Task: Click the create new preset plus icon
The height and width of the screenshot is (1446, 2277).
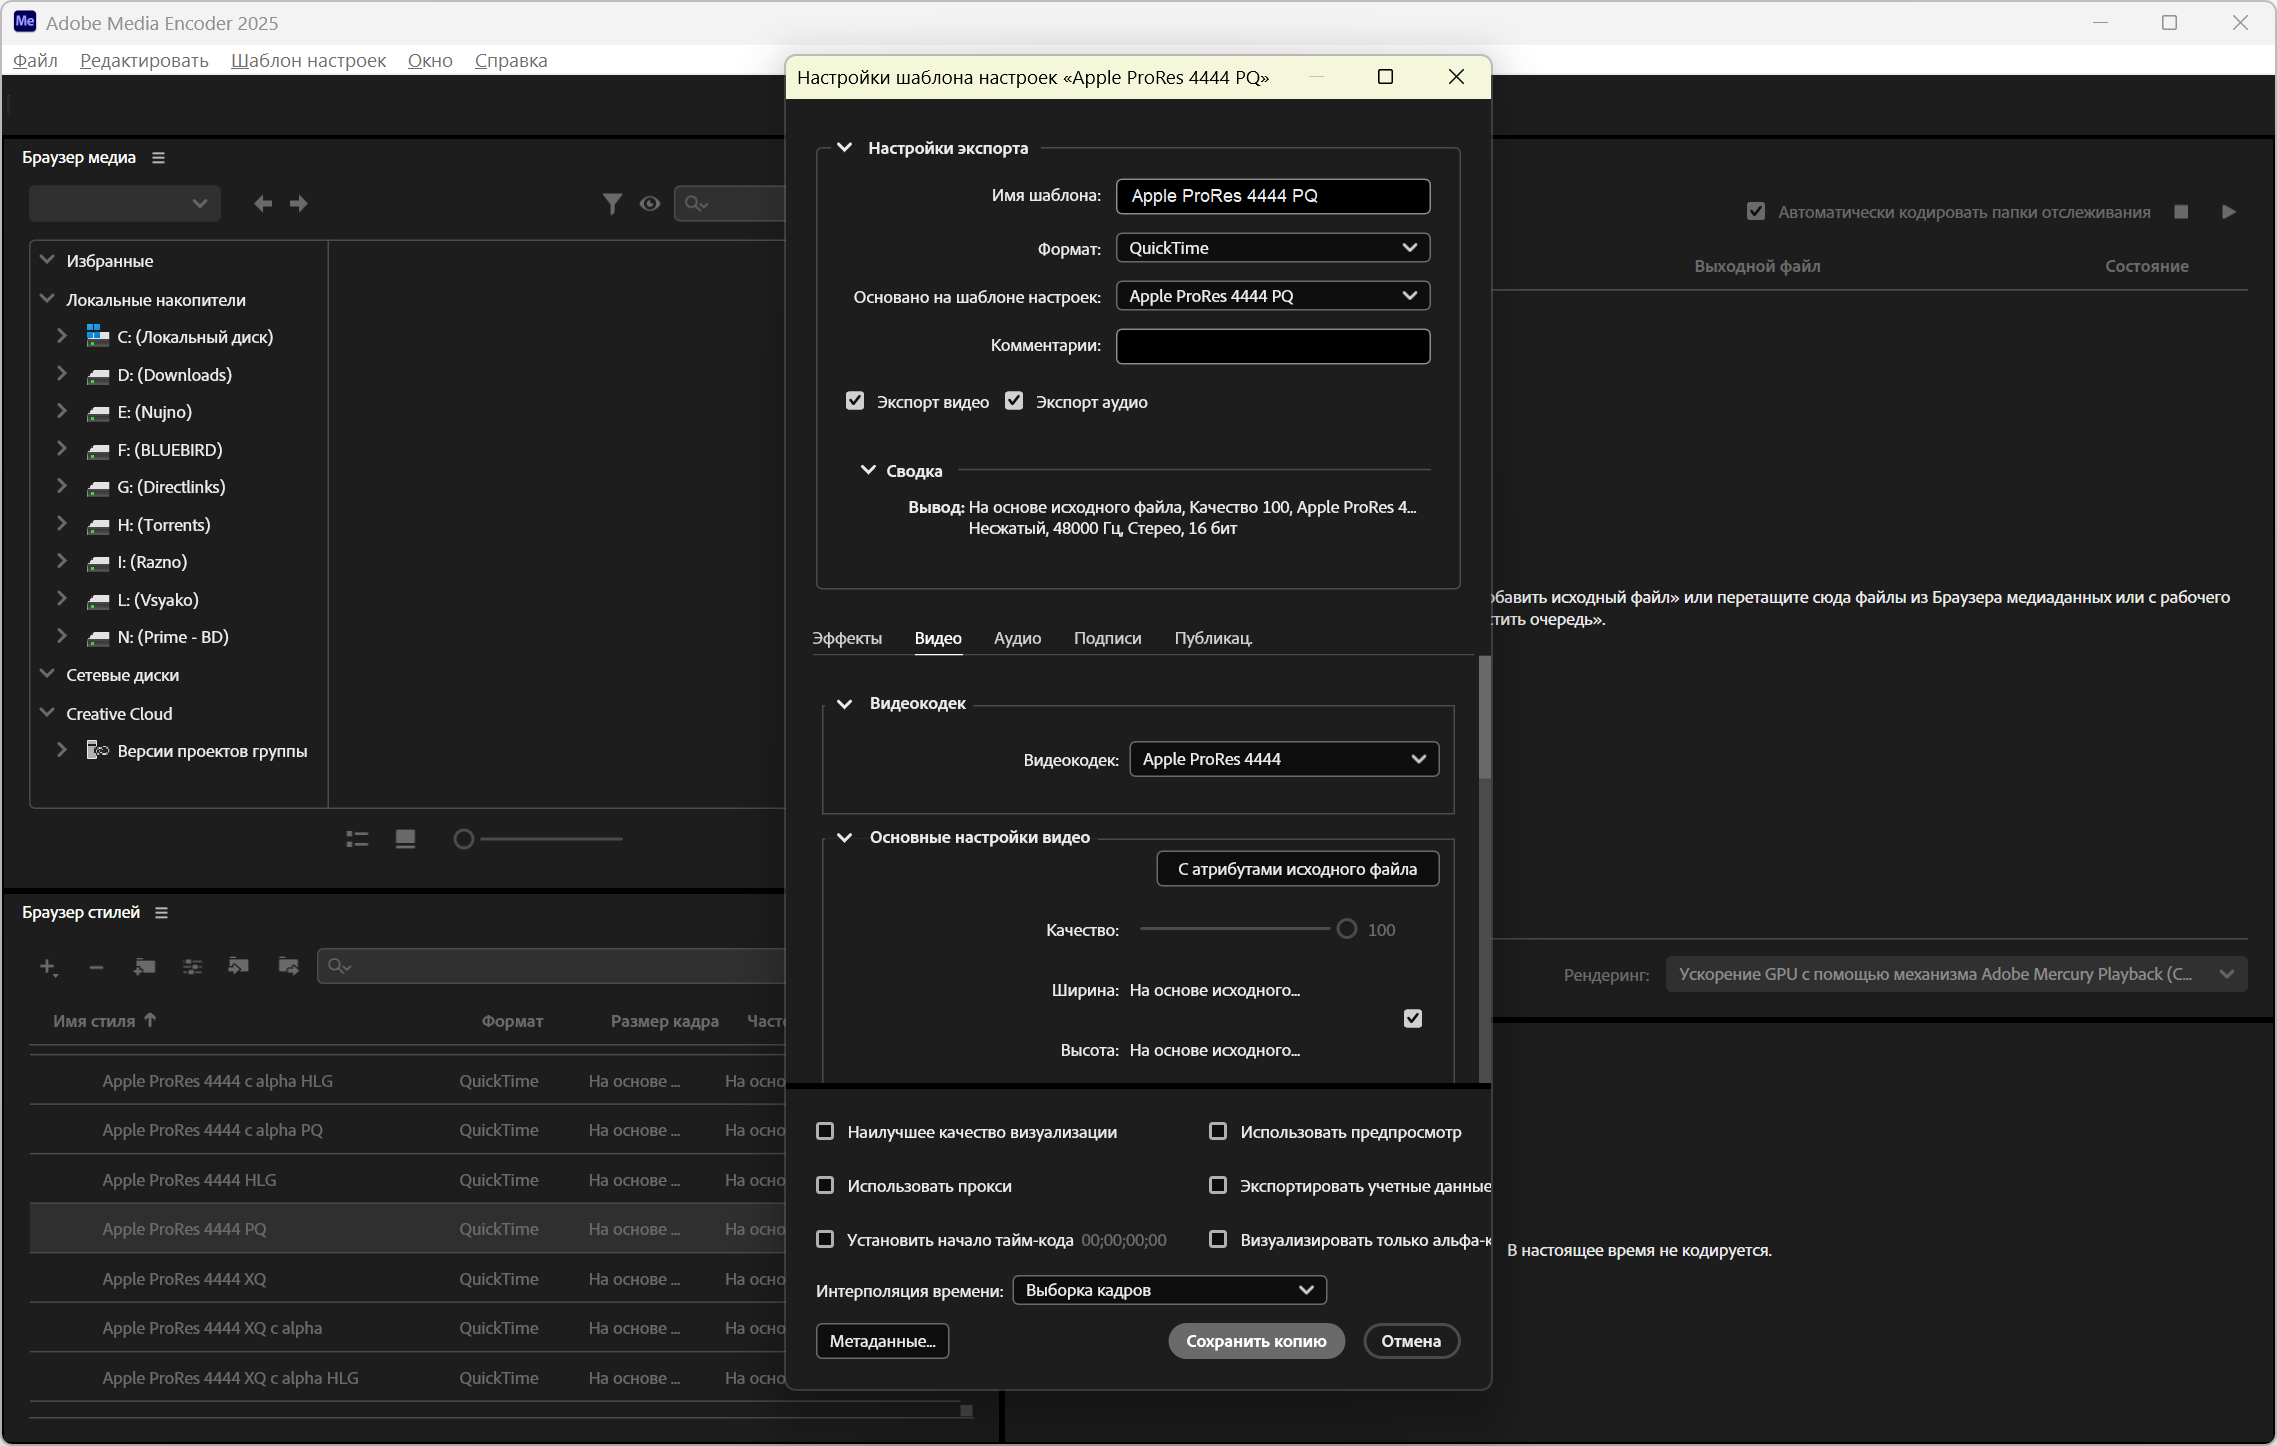Action: tap(47, 966)
